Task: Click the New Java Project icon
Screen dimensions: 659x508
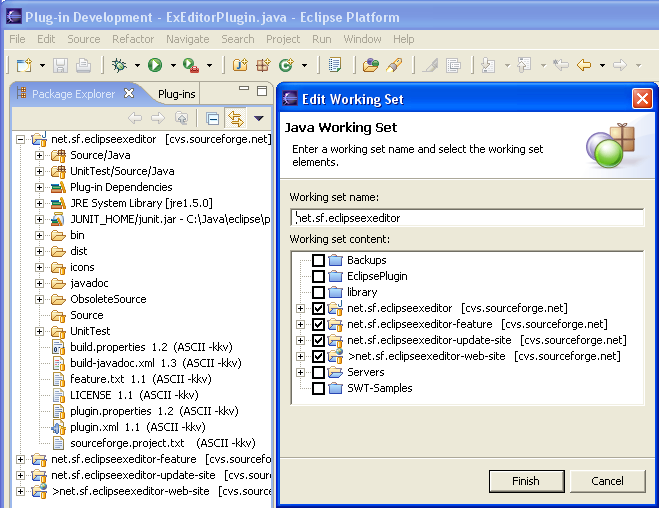Action: click(240, 65)
